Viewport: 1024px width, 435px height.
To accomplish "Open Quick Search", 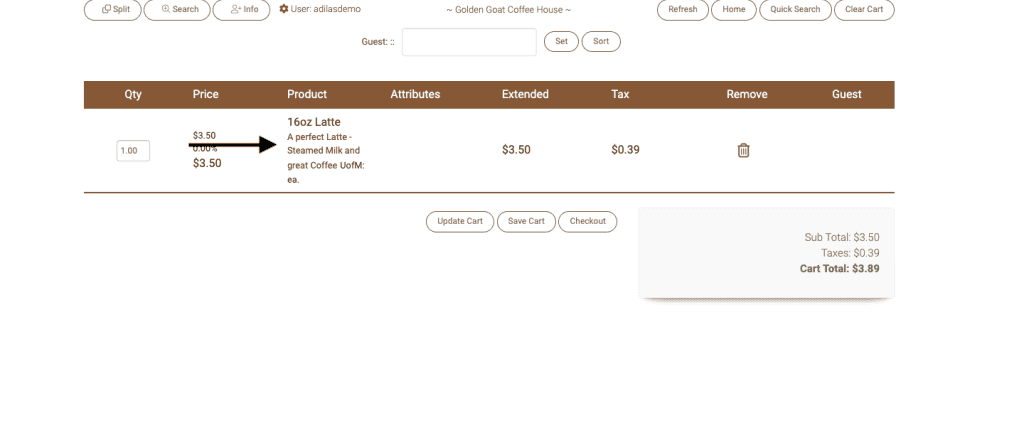I will (x=795, y=10).
